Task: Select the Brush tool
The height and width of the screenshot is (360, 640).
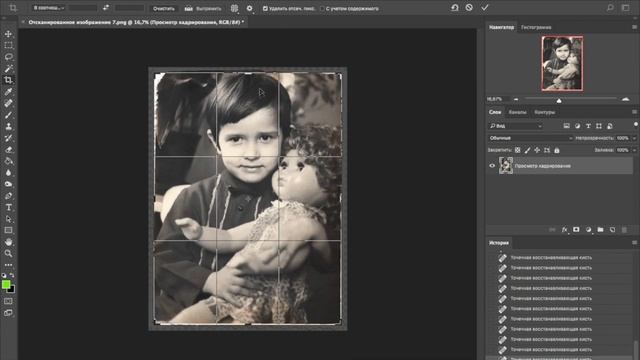Action: click(x=8, y=115)
